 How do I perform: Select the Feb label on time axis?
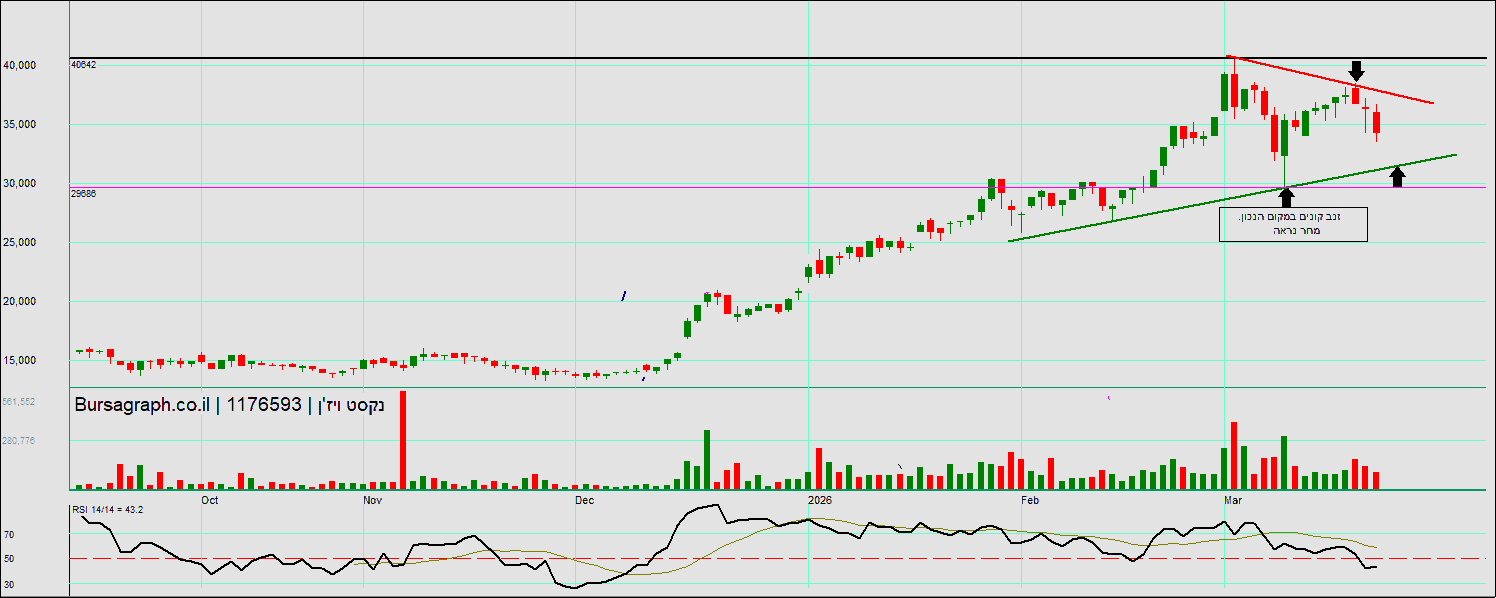click(x=1030, y=499)
